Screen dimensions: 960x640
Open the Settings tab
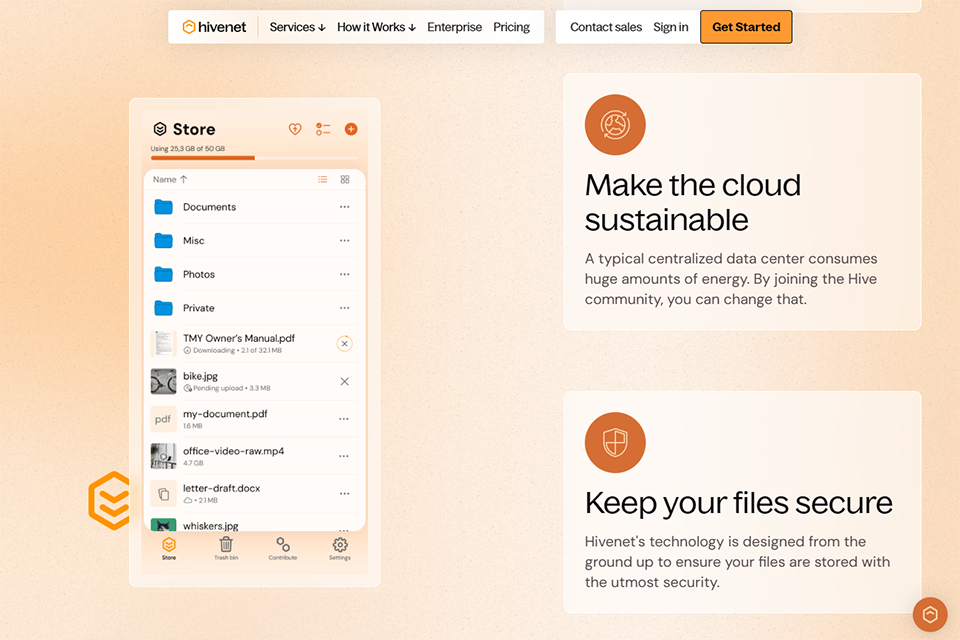340,548
